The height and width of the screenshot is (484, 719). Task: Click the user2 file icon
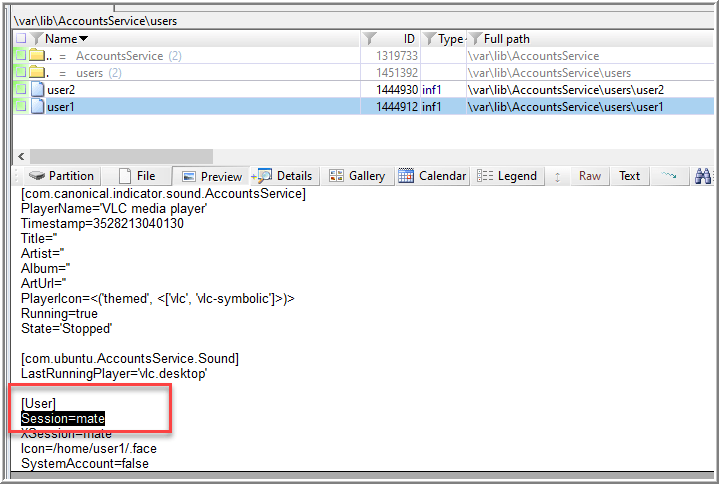pos(37,90)
